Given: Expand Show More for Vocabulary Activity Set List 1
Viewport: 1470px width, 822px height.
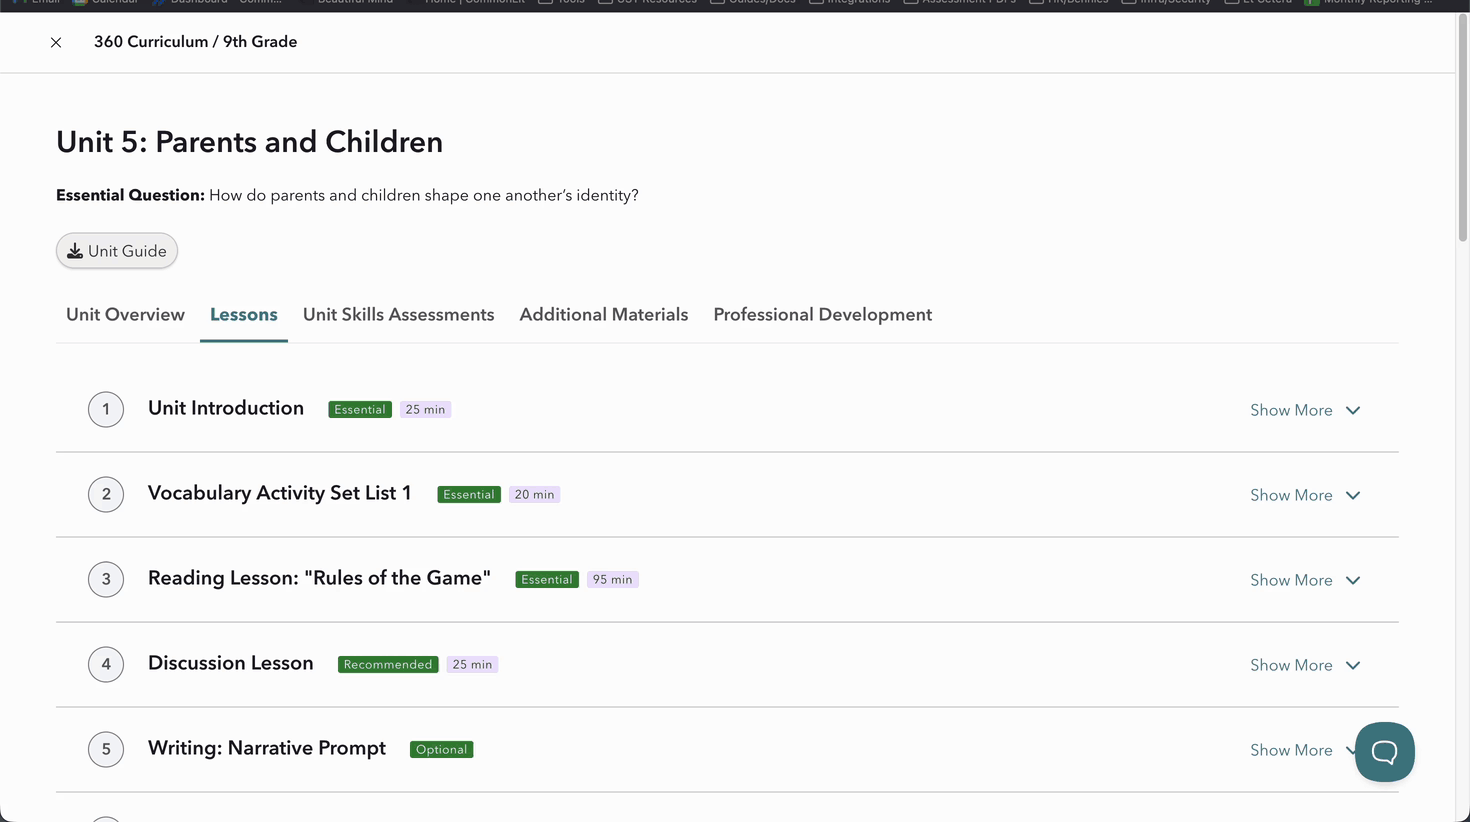Looking at the screenshot, I should (x=1305, y=495).
